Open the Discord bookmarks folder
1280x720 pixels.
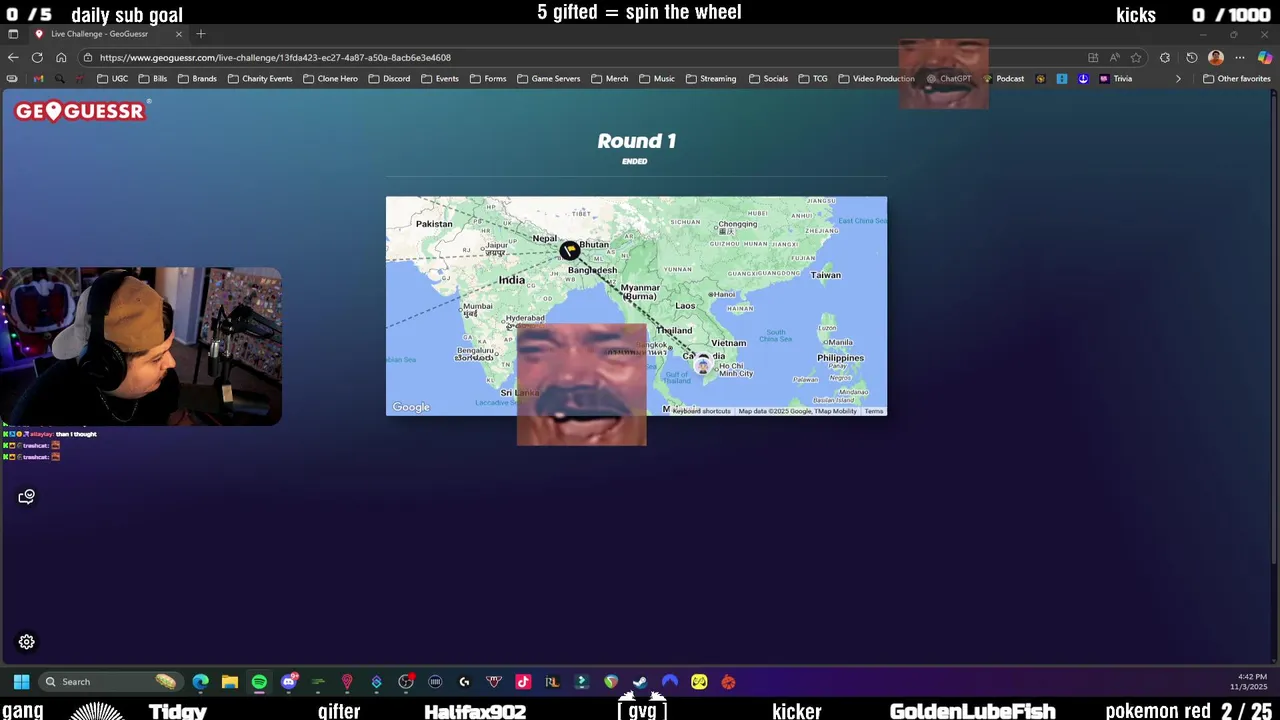[389, 79]
